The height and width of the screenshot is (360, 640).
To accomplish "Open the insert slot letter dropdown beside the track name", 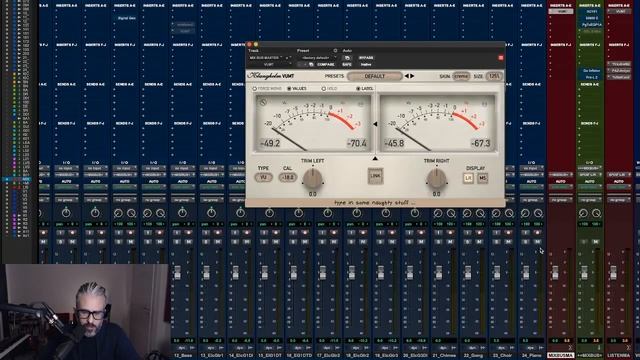I will [x=289, y=58].
